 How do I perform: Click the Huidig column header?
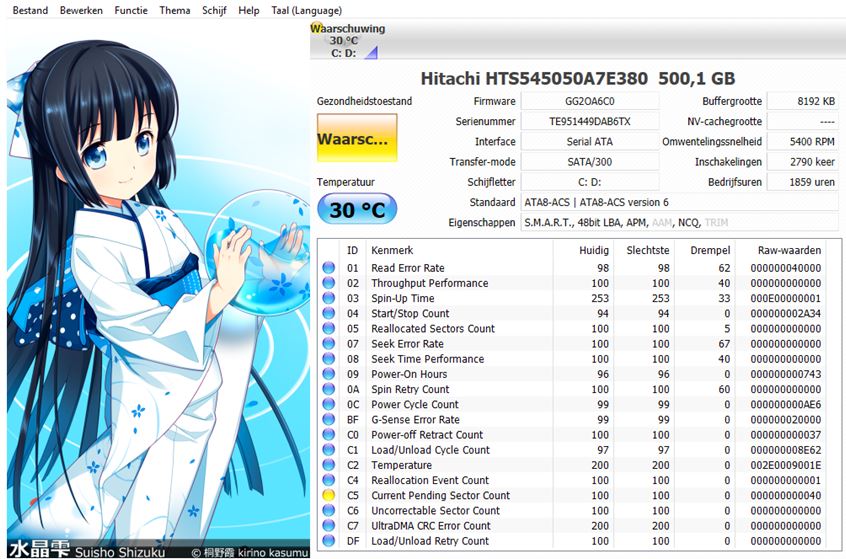pyautogui.click(x=593, y=250)
